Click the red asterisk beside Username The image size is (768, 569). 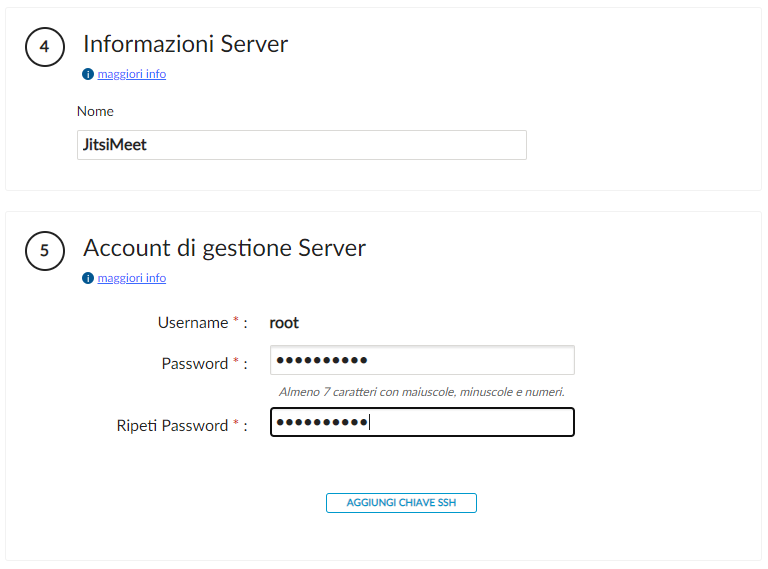coord(236,322)
